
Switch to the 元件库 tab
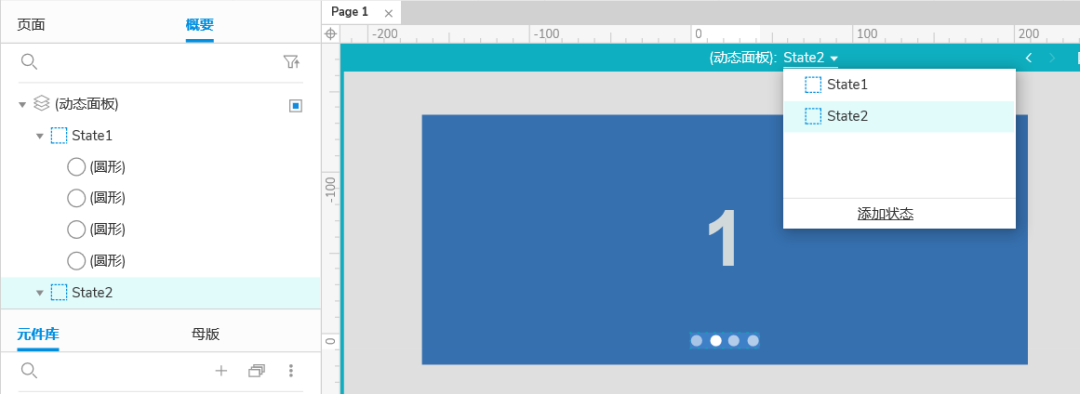38,335
